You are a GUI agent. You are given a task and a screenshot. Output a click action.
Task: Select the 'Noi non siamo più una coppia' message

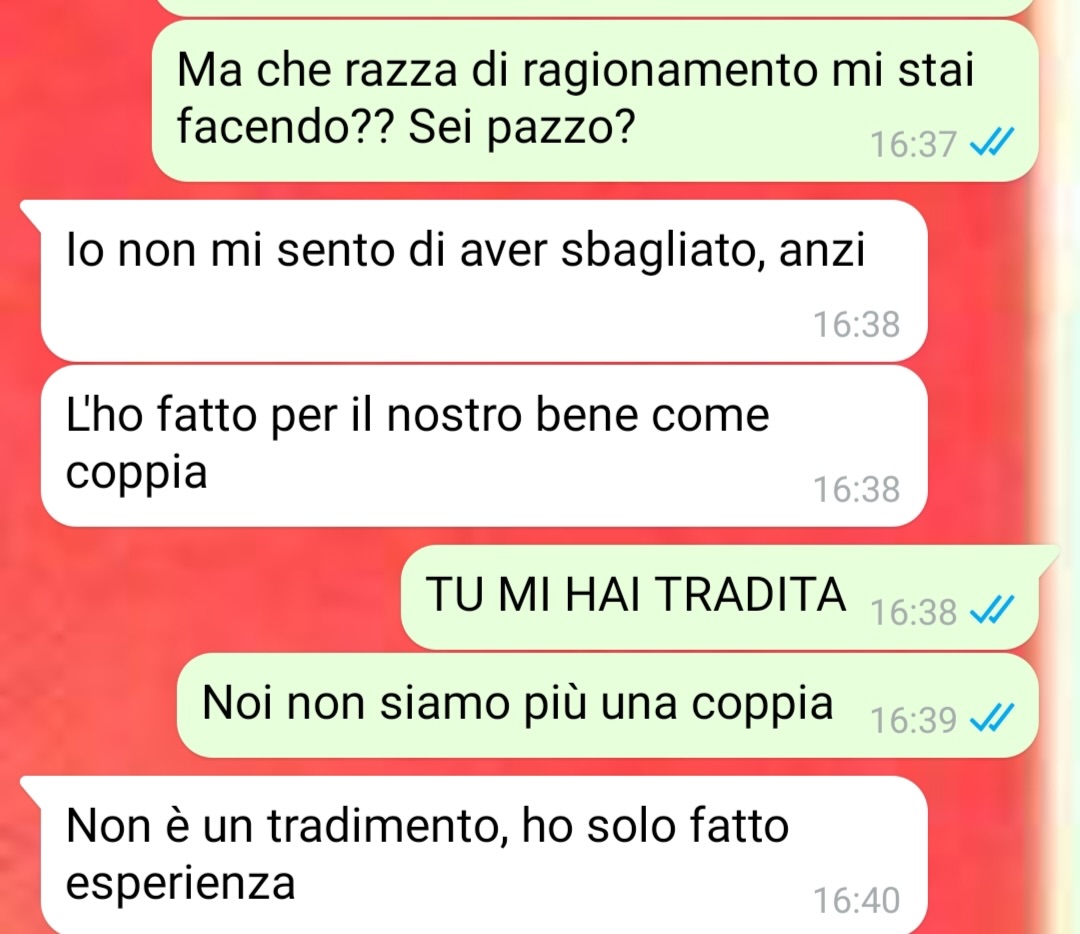[608, 705]
